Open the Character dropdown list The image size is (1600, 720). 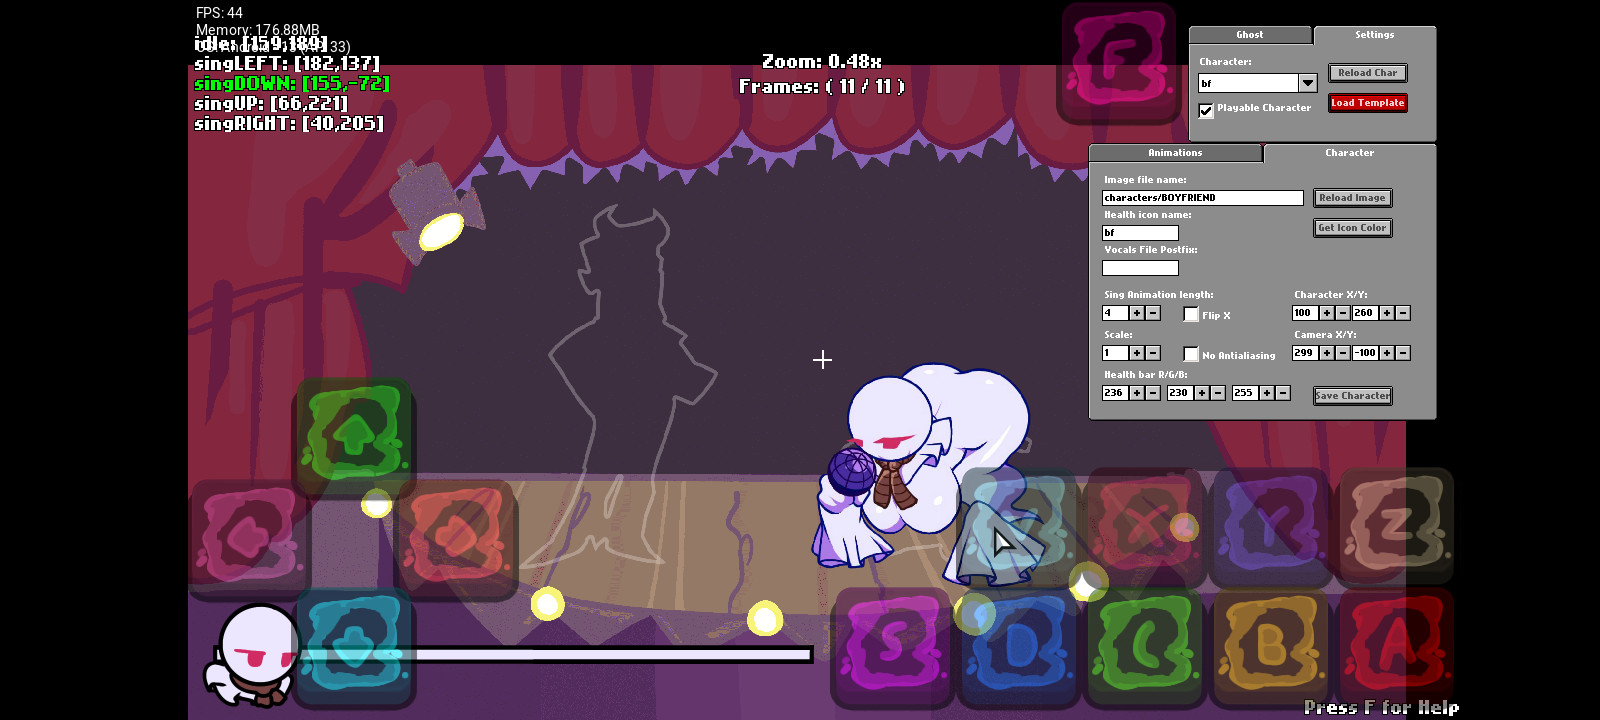(x=1307, y=83)
